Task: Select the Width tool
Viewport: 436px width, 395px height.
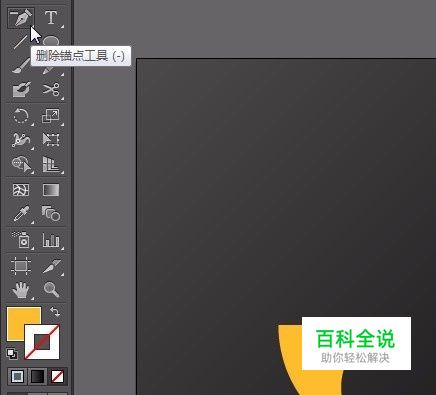Action: pos(21,140)
